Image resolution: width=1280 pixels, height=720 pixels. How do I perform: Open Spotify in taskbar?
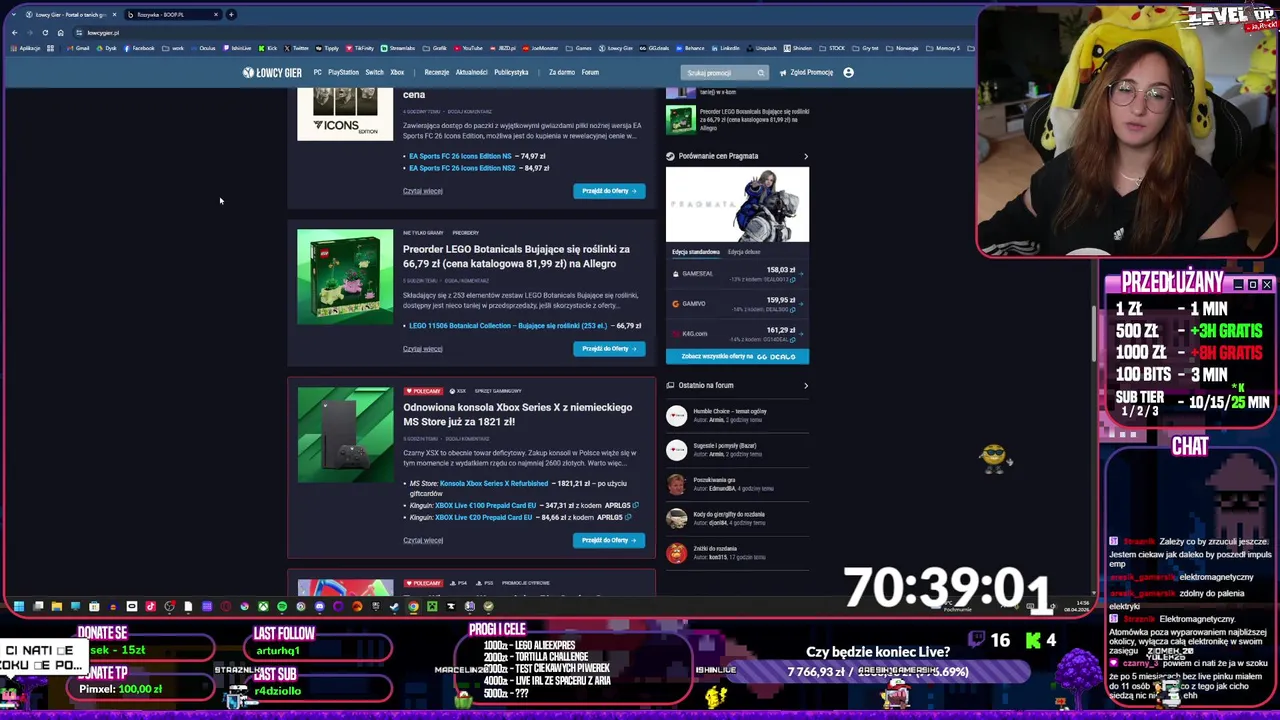[x=282, y=606]
